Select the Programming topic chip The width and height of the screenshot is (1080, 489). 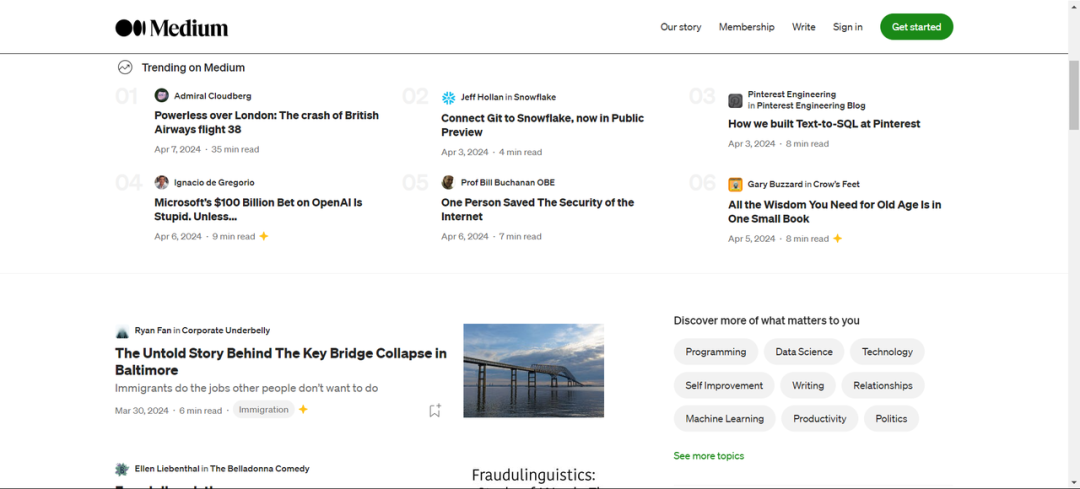pyautogui.click(x=716, y=352)
